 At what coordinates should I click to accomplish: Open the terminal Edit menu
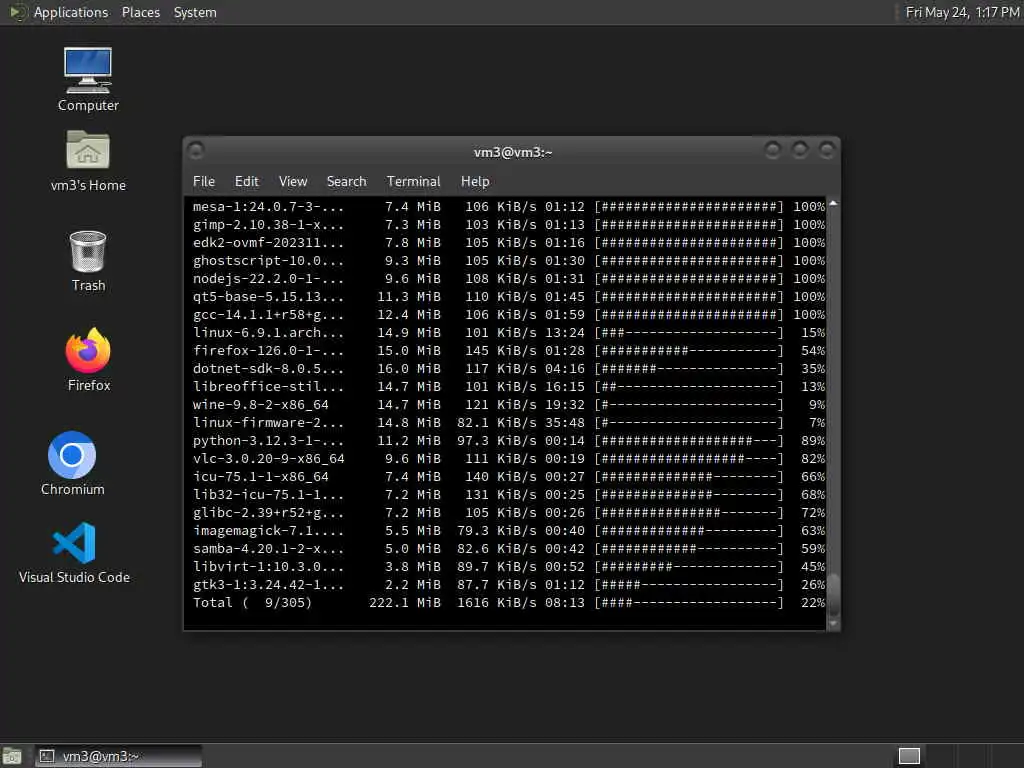(x=246, y=181)
